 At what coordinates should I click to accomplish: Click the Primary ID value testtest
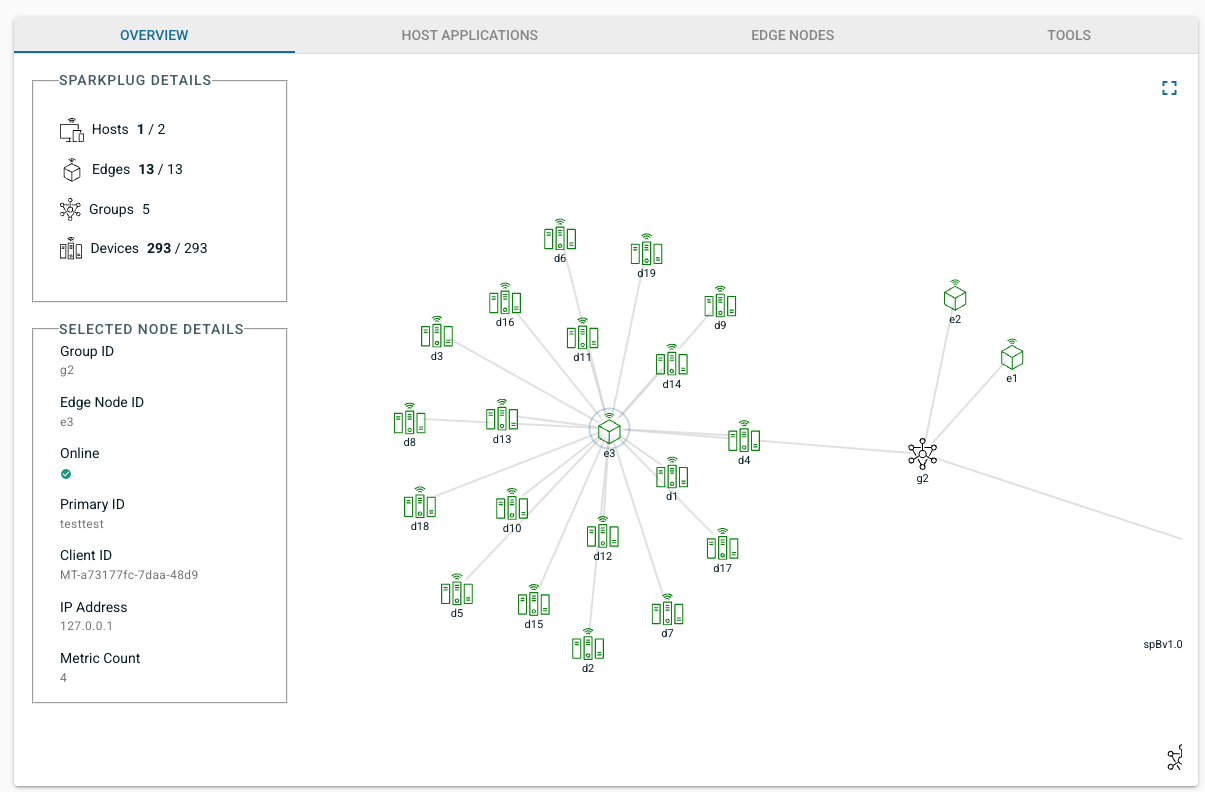82,523
